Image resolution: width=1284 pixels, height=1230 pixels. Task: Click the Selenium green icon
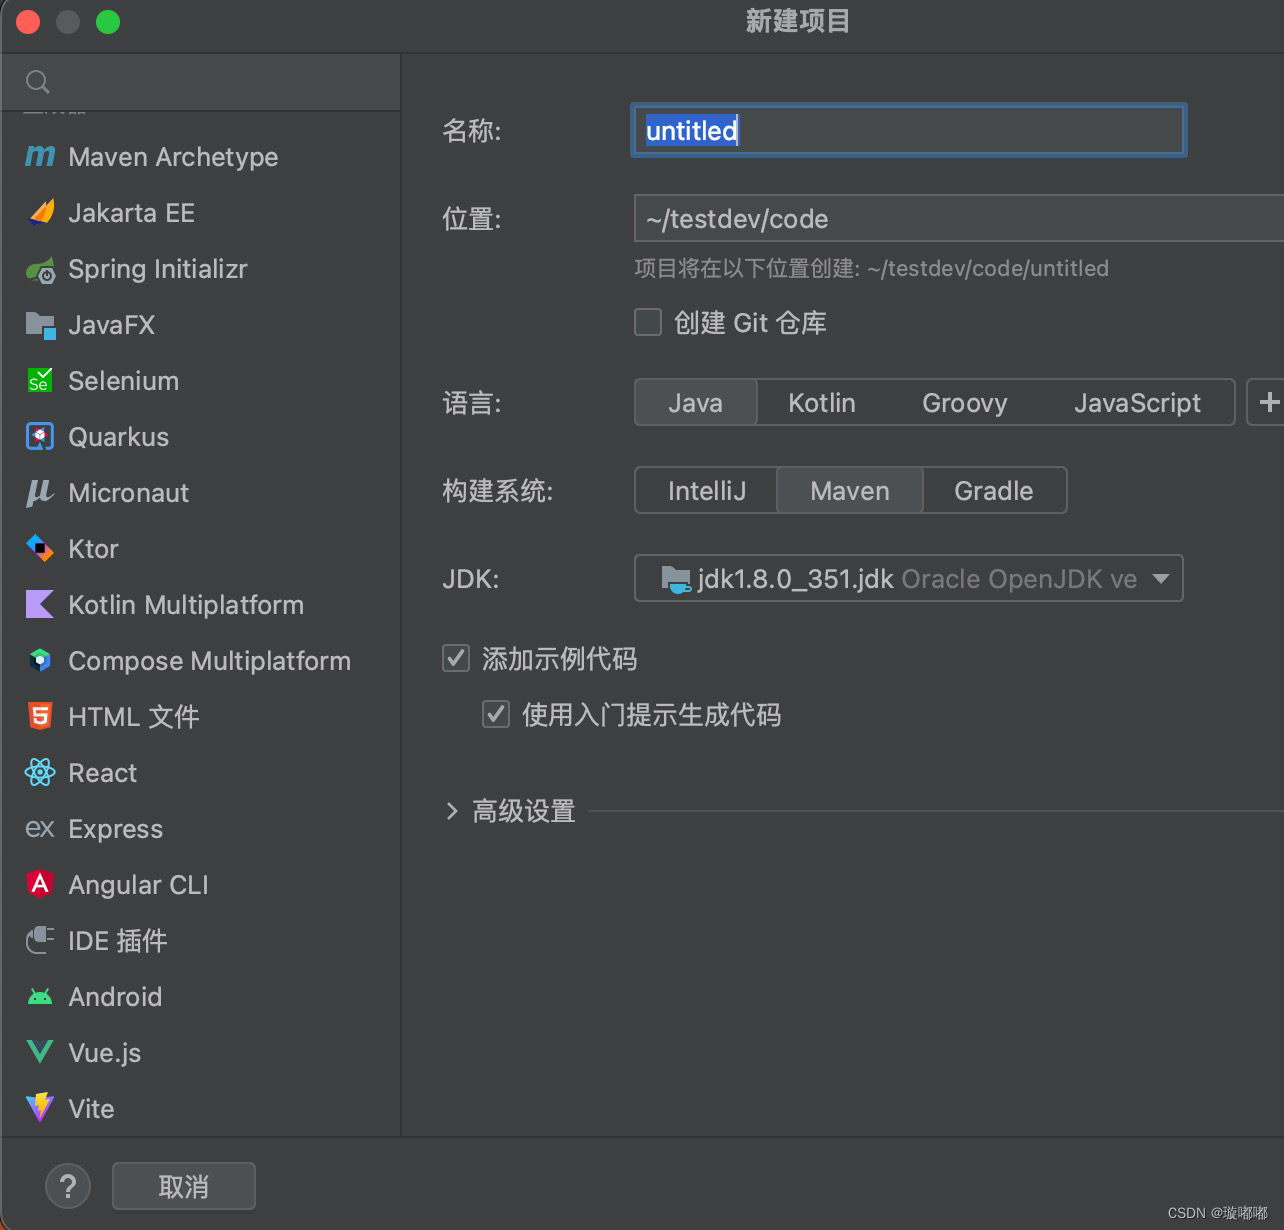pyautogui.click(x=40, y=380)
